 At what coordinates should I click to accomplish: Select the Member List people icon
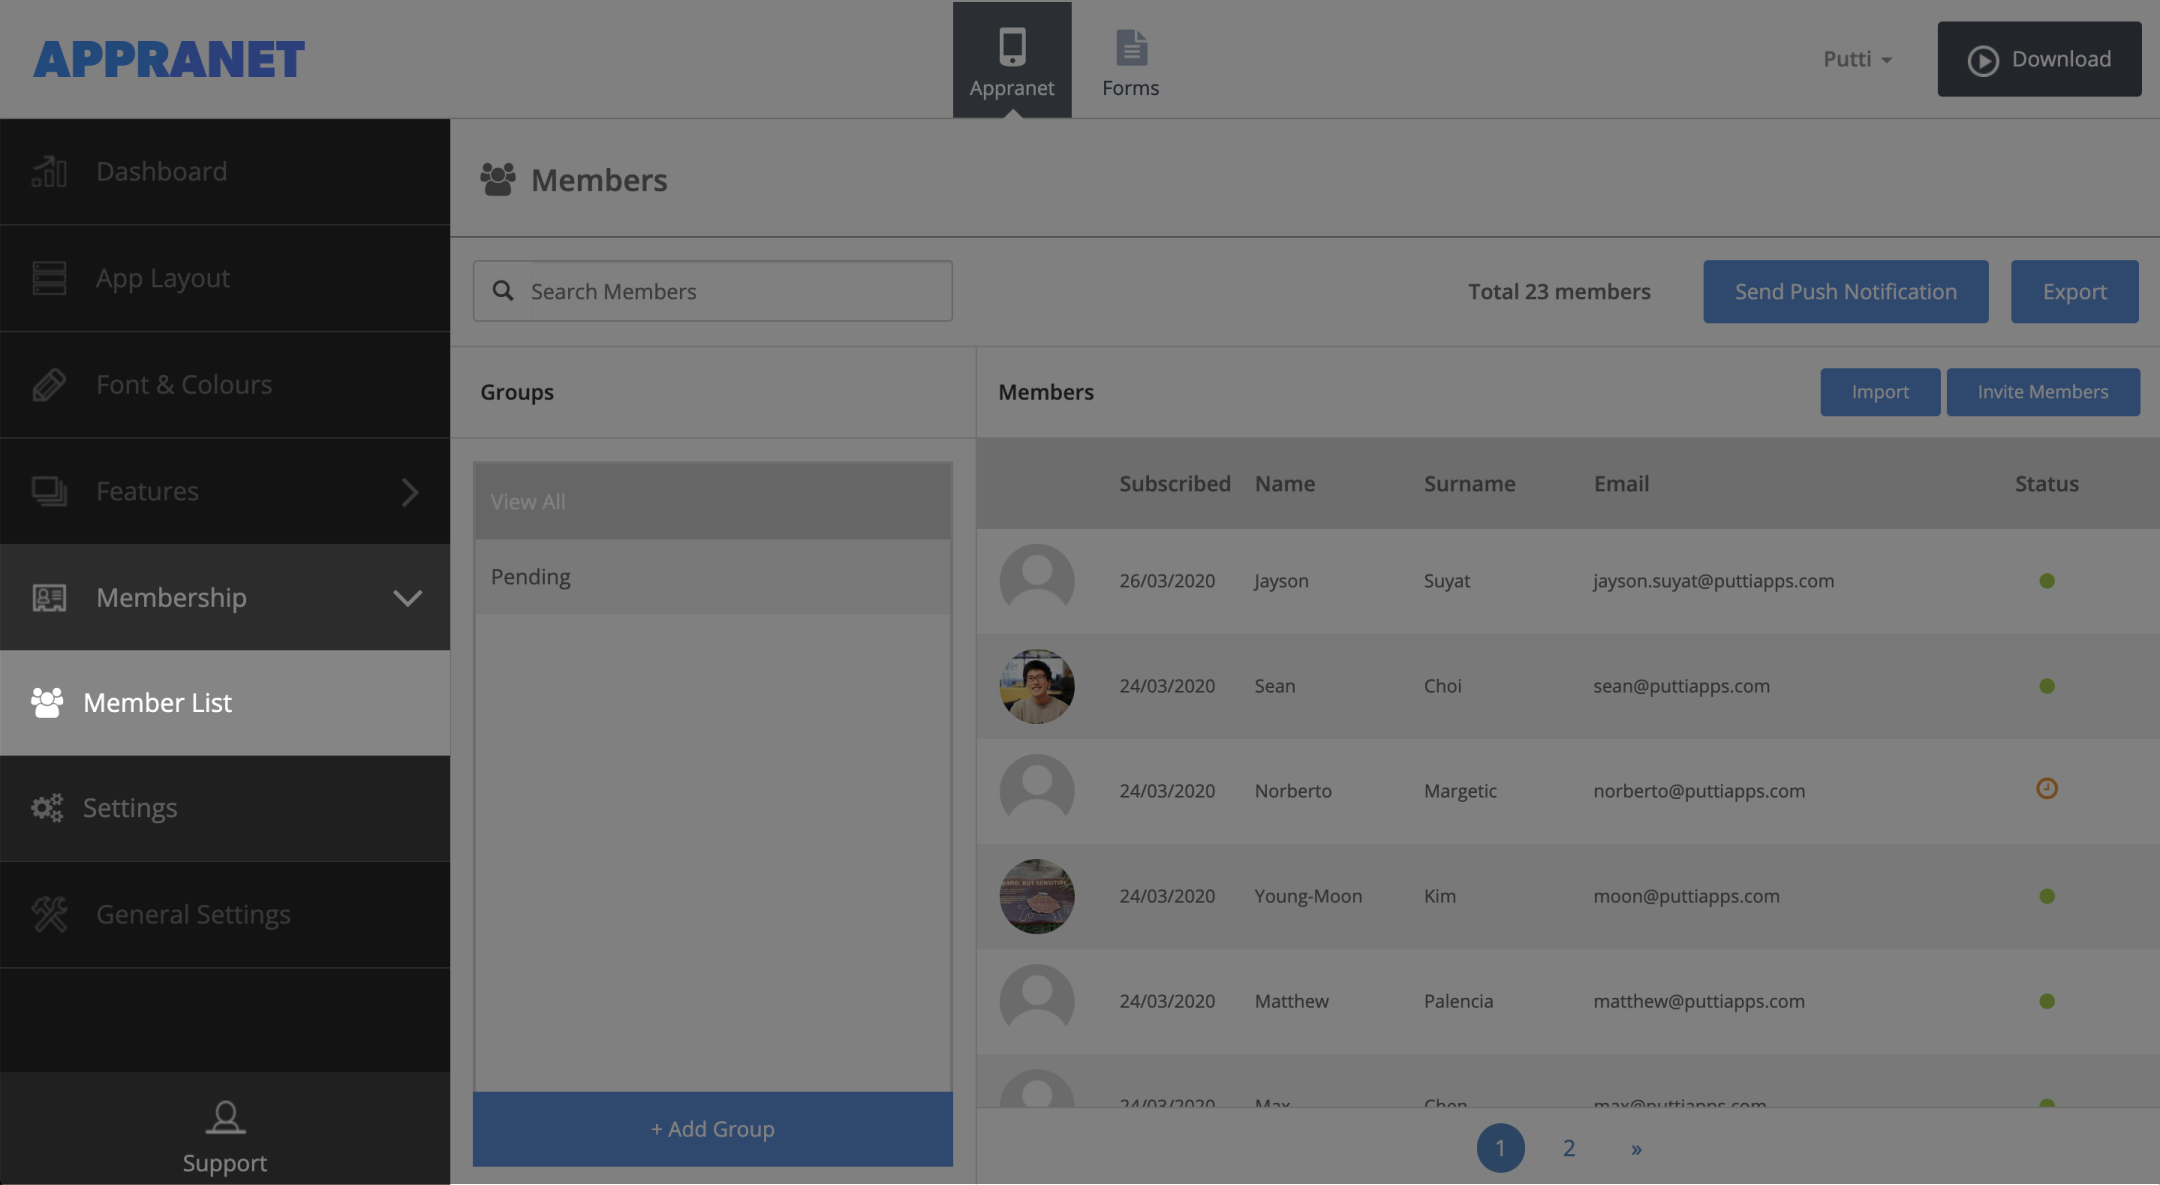(47, 702)
